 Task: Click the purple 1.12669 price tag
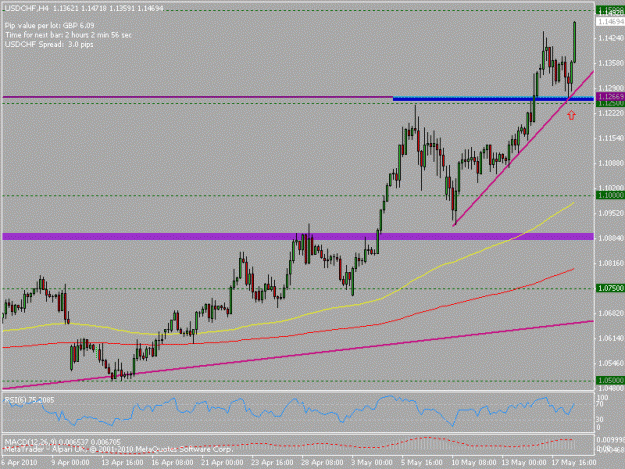tap(610, 97)
